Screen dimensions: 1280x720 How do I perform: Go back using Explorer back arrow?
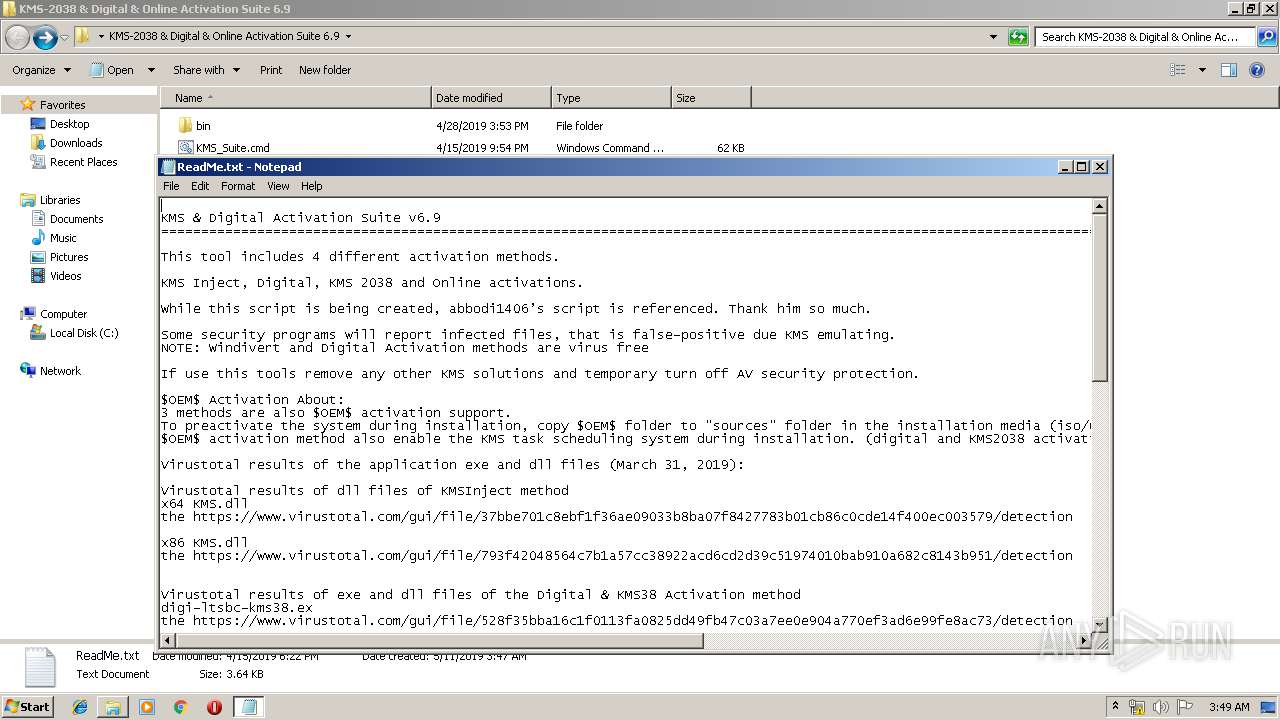click(x=17, y=37)
